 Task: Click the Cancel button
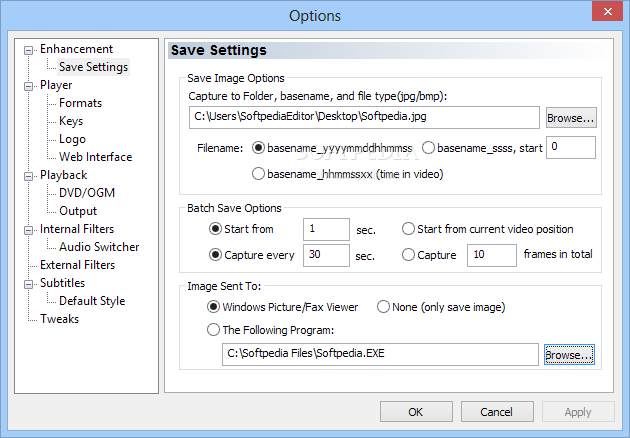[497, 412]
